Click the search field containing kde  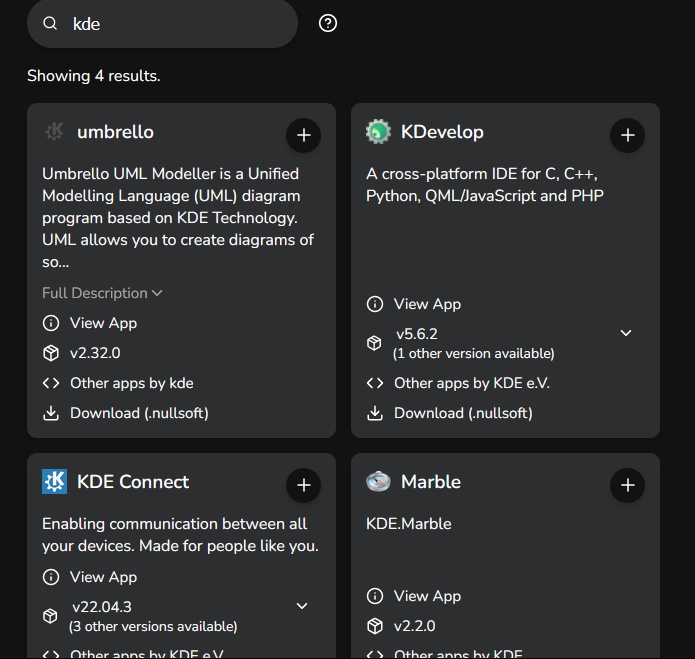click(x=170, y=23)
